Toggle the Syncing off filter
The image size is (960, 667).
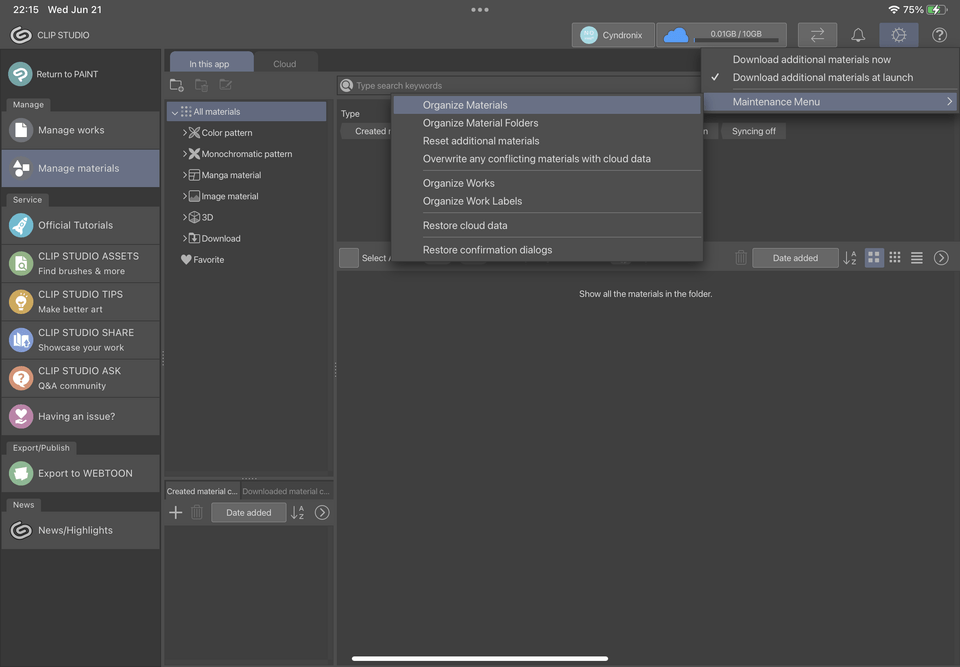(754, 131)
